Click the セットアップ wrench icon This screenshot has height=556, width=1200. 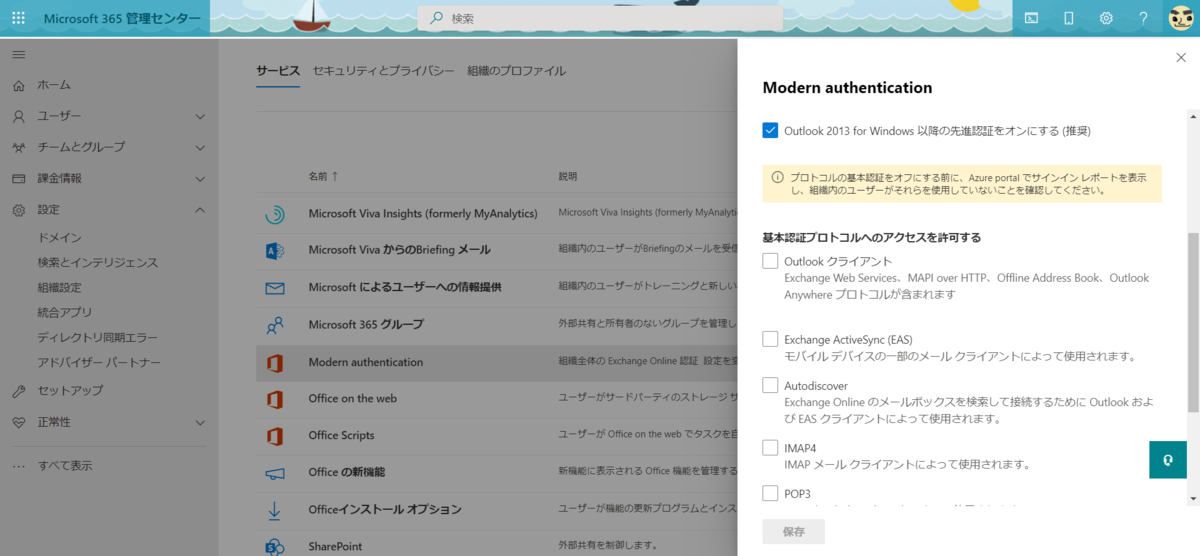19,390
